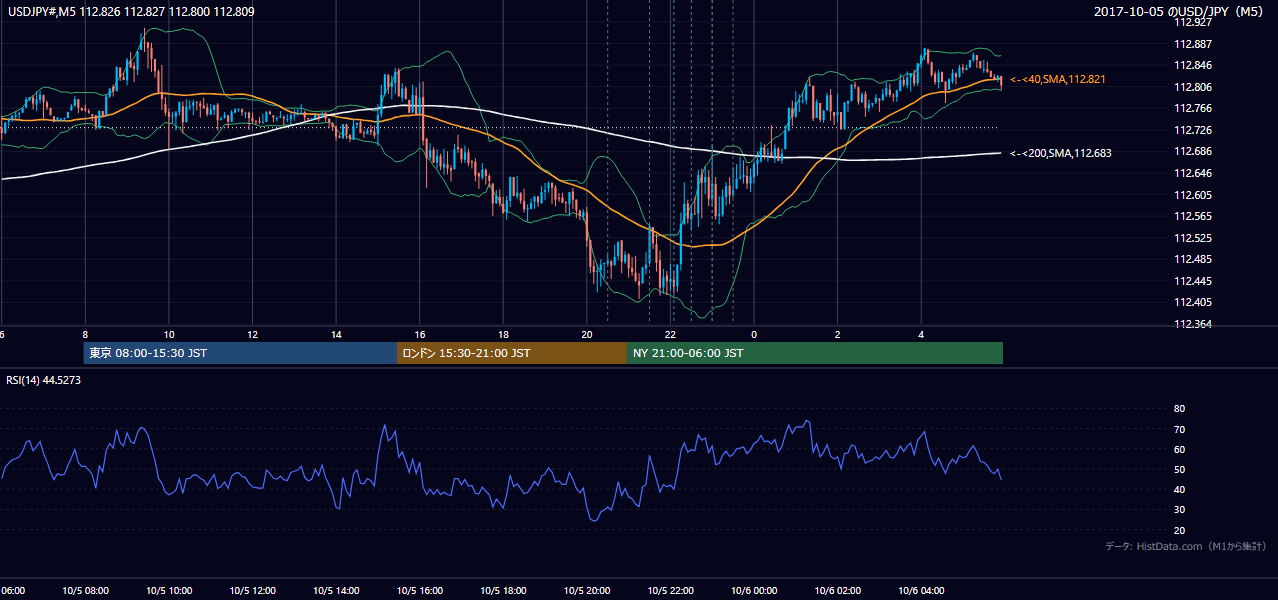Click hour label 4 under the price chart
This screenshot has width=1278, height=600.
coord(922,334)
